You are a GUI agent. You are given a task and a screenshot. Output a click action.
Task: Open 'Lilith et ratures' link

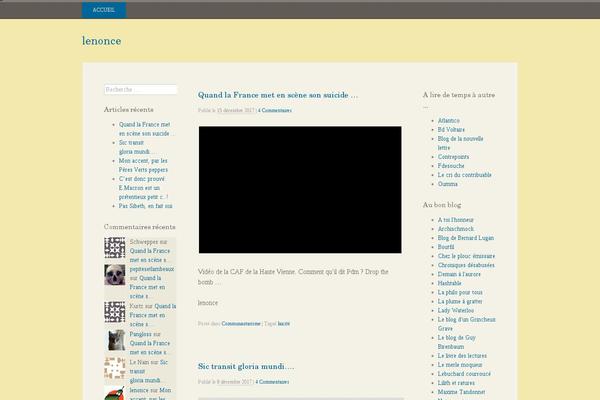[456, 383]
